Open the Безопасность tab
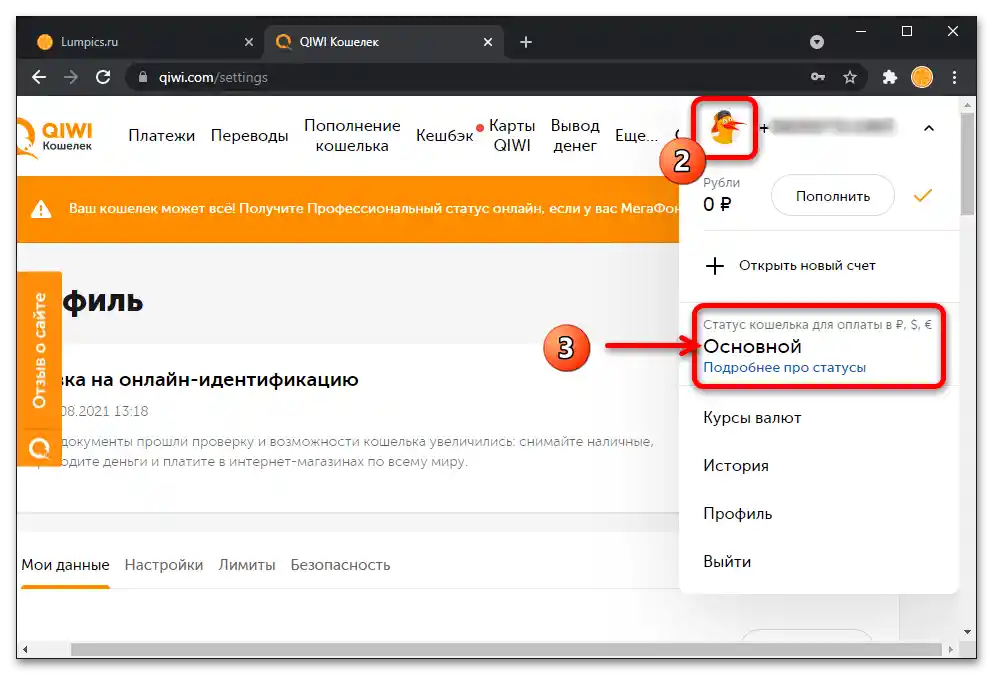 (x=340, y=565)
